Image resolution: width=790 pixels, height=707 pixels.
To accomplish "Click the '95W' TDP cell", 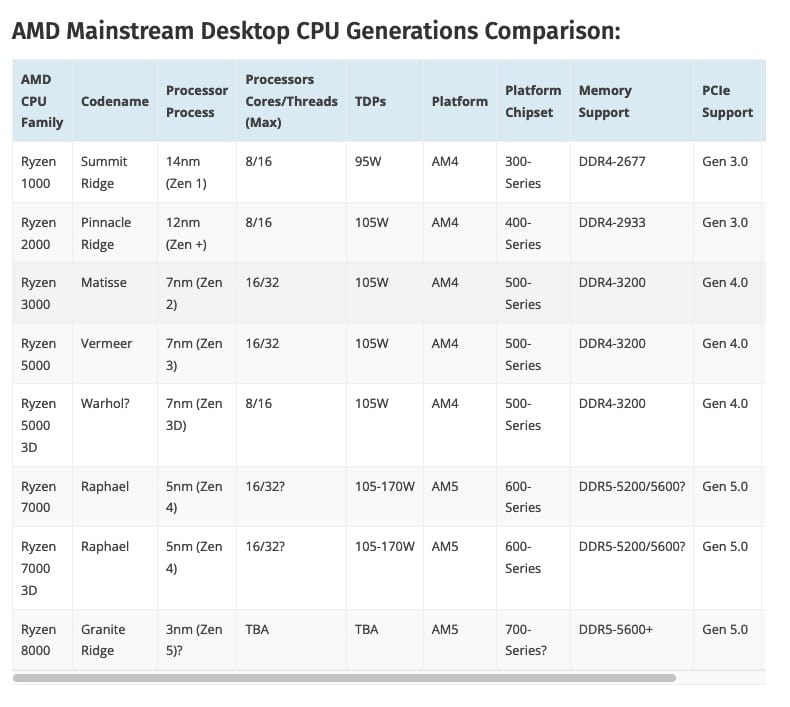I will (384, 172).
